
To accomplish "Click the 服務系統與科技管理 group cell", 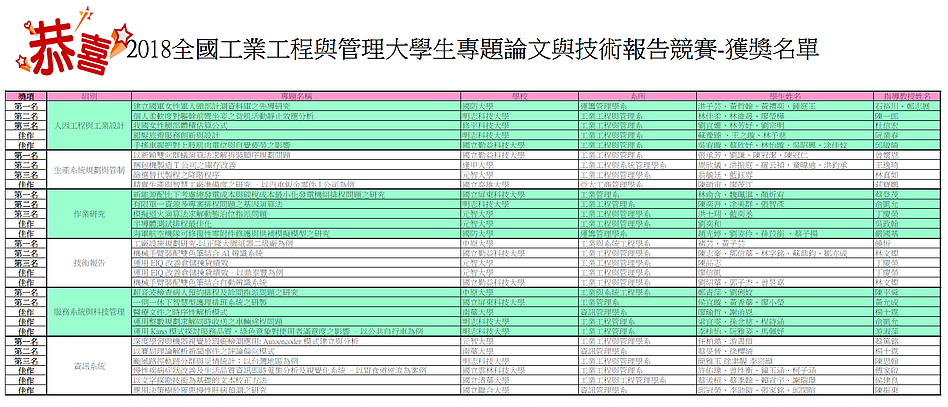I will pyautogui.click(x=89, y=312).
